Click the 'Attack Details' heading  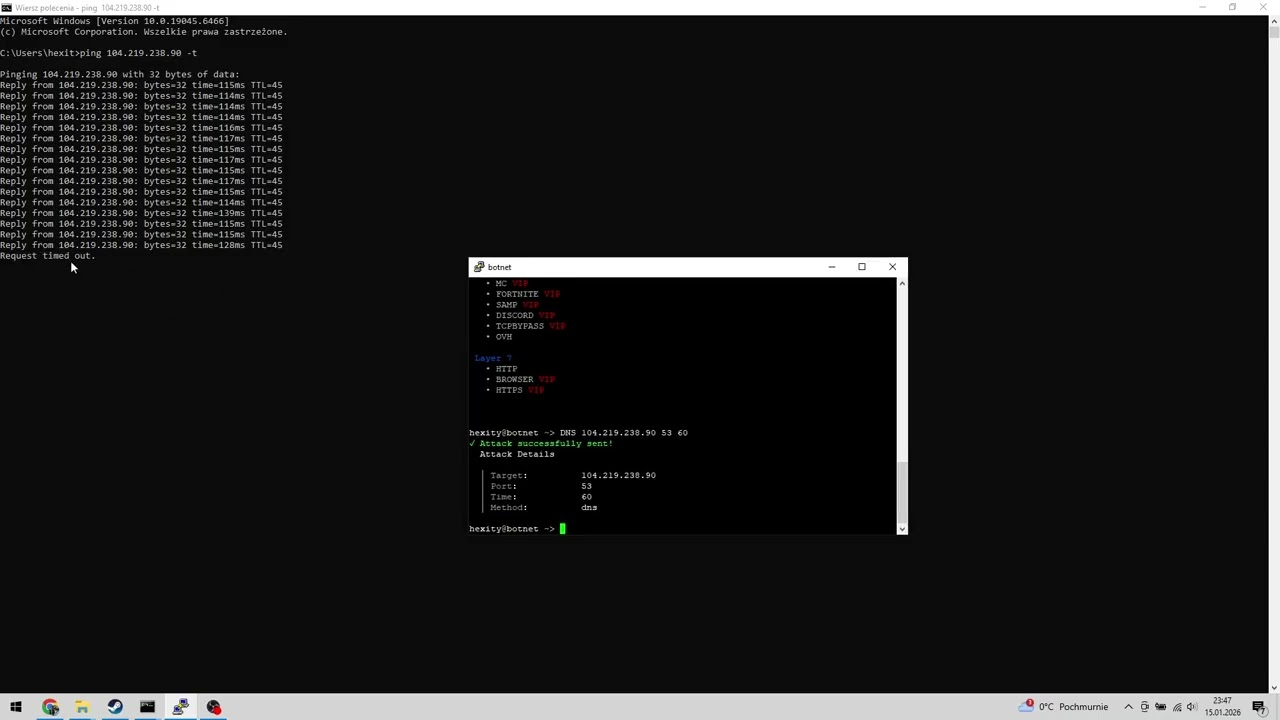click(x=516, y=454)
